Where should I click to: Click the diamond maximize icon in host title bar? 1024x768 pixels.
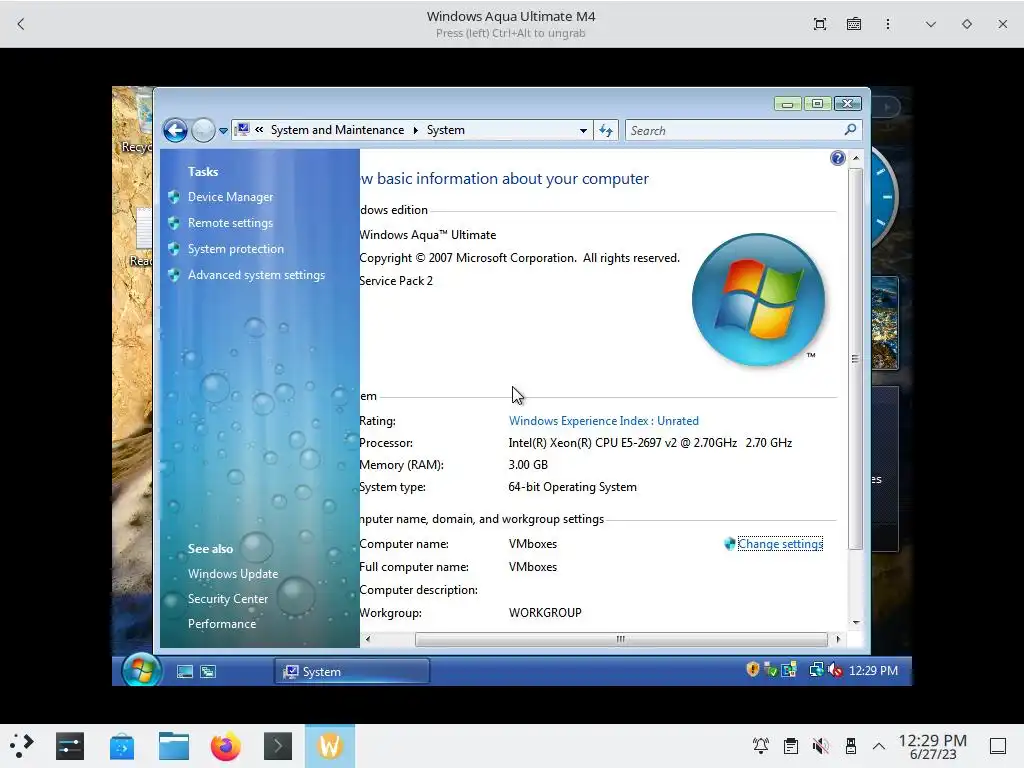967,24
